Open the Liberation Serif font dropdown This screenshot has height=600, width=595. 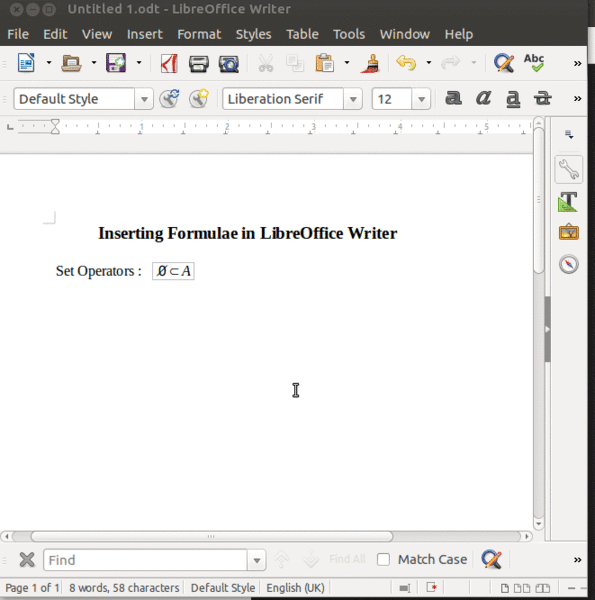(353, 99)
